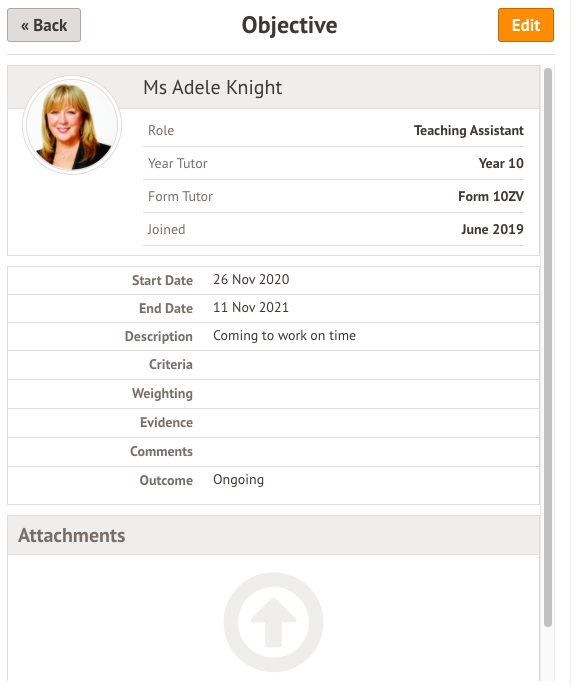Click the Year Tutor value Year 10
The width and height of the screenshot is (571, 686).
click(x=501, y=163)
